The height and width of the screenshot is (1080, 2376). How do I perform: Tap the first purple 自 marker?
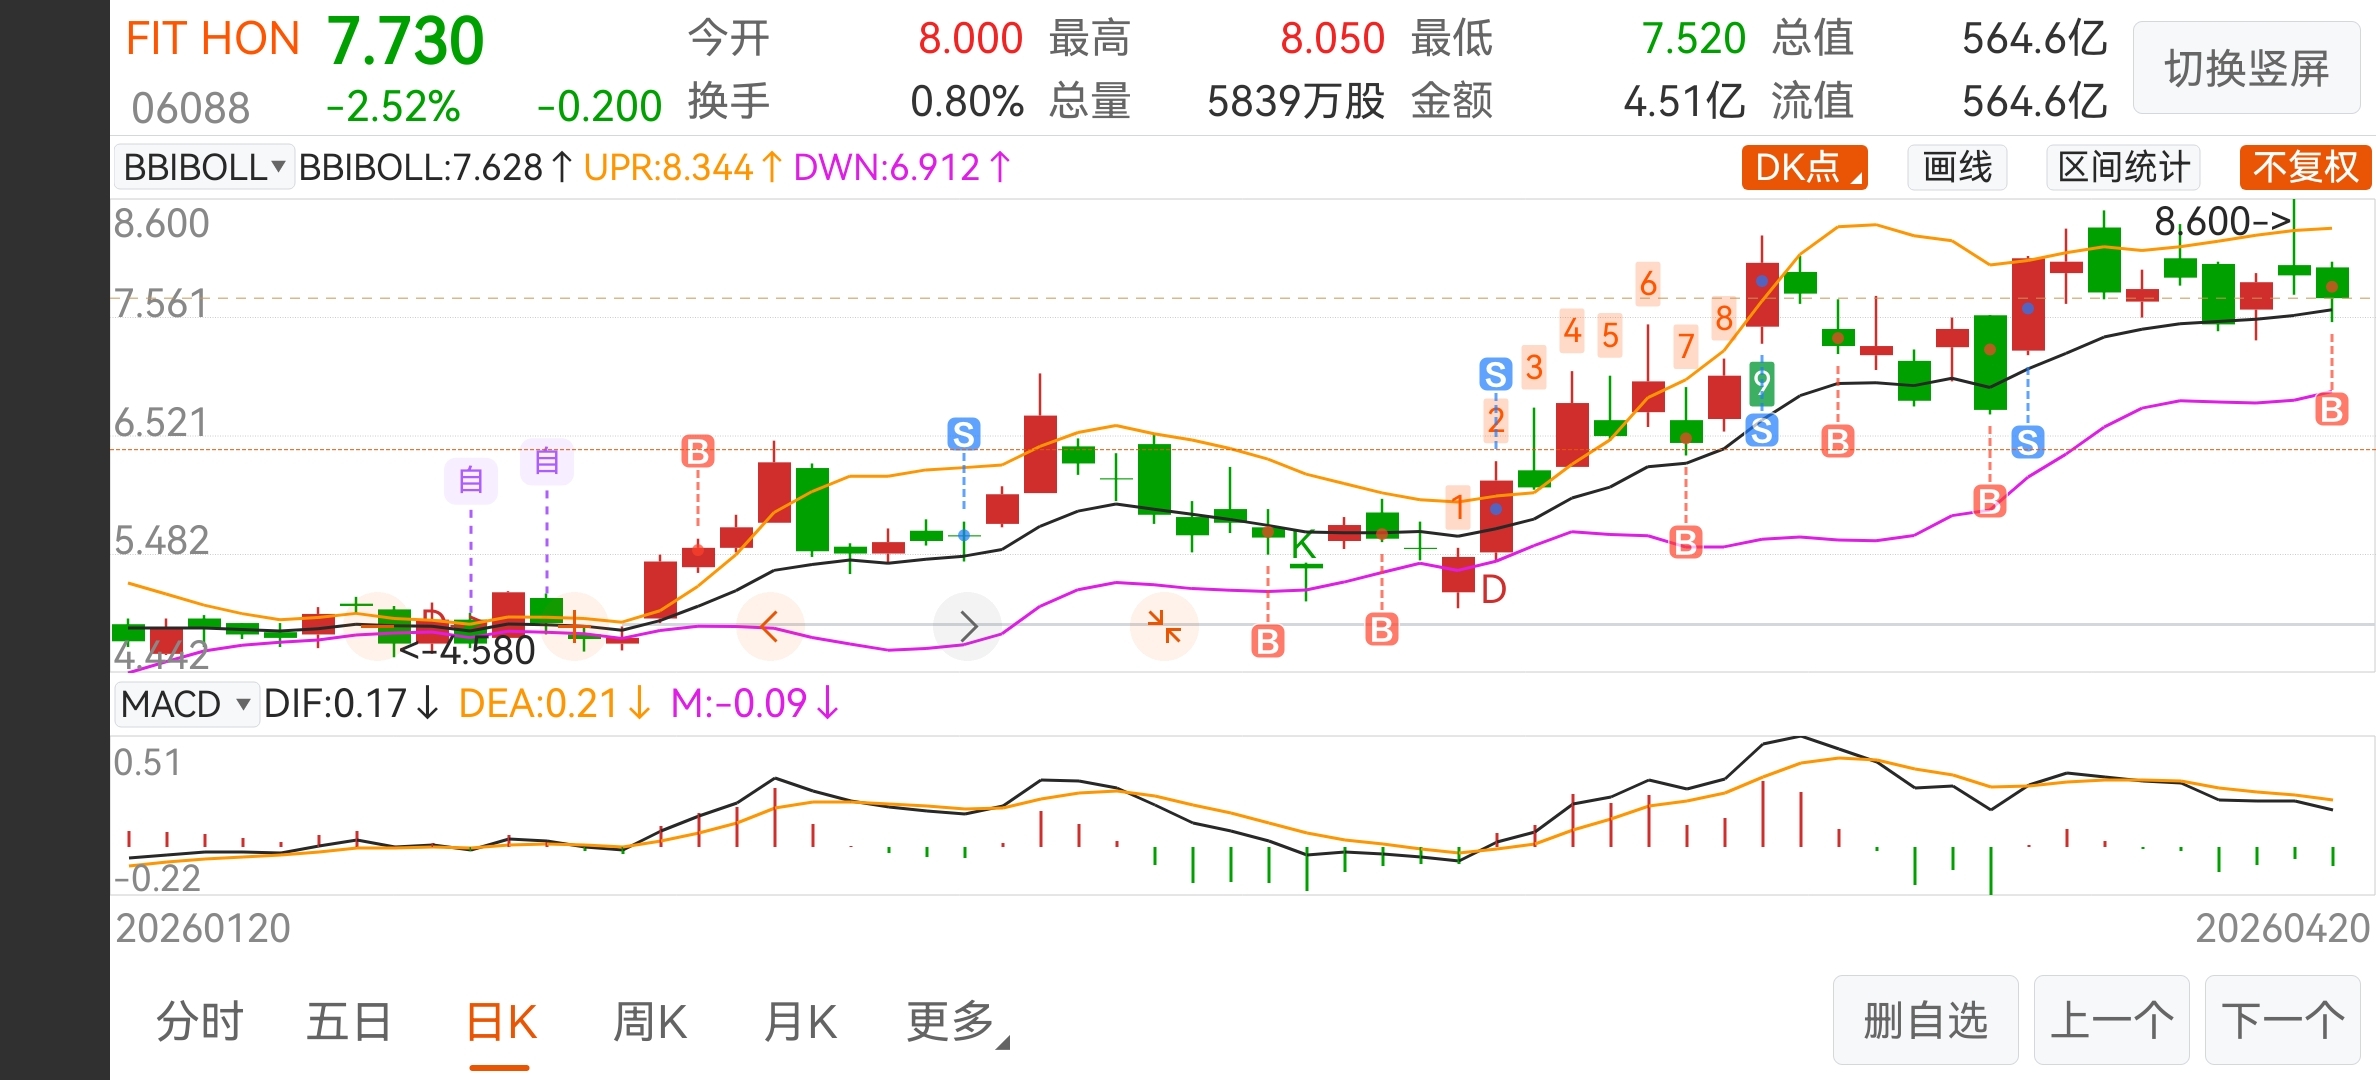tap(471, 481)
